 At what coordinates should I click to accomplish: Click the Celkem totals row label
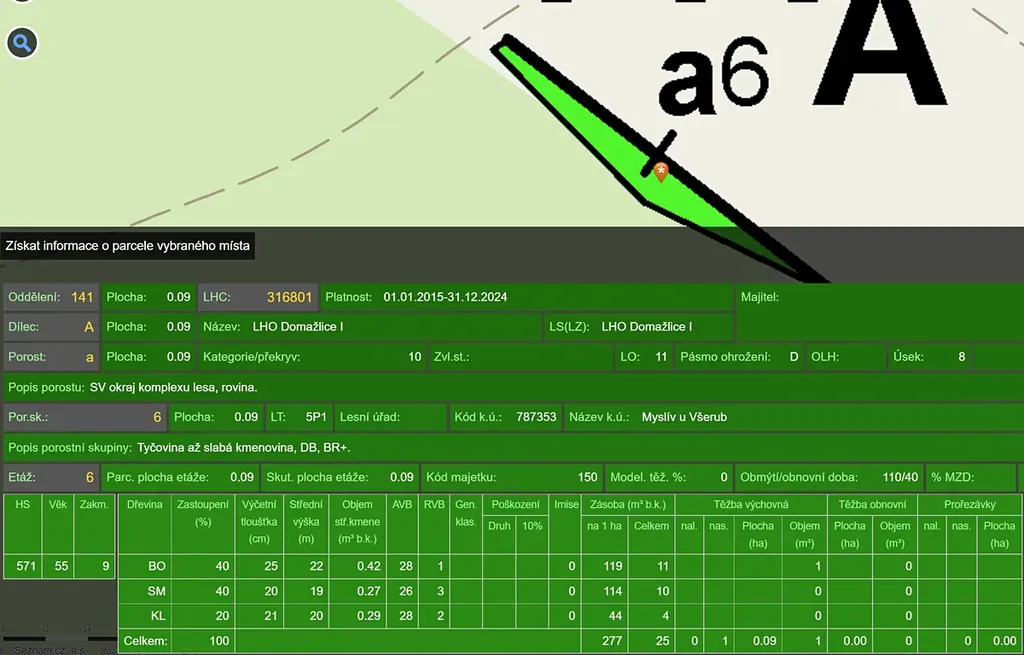coord(146,641)
